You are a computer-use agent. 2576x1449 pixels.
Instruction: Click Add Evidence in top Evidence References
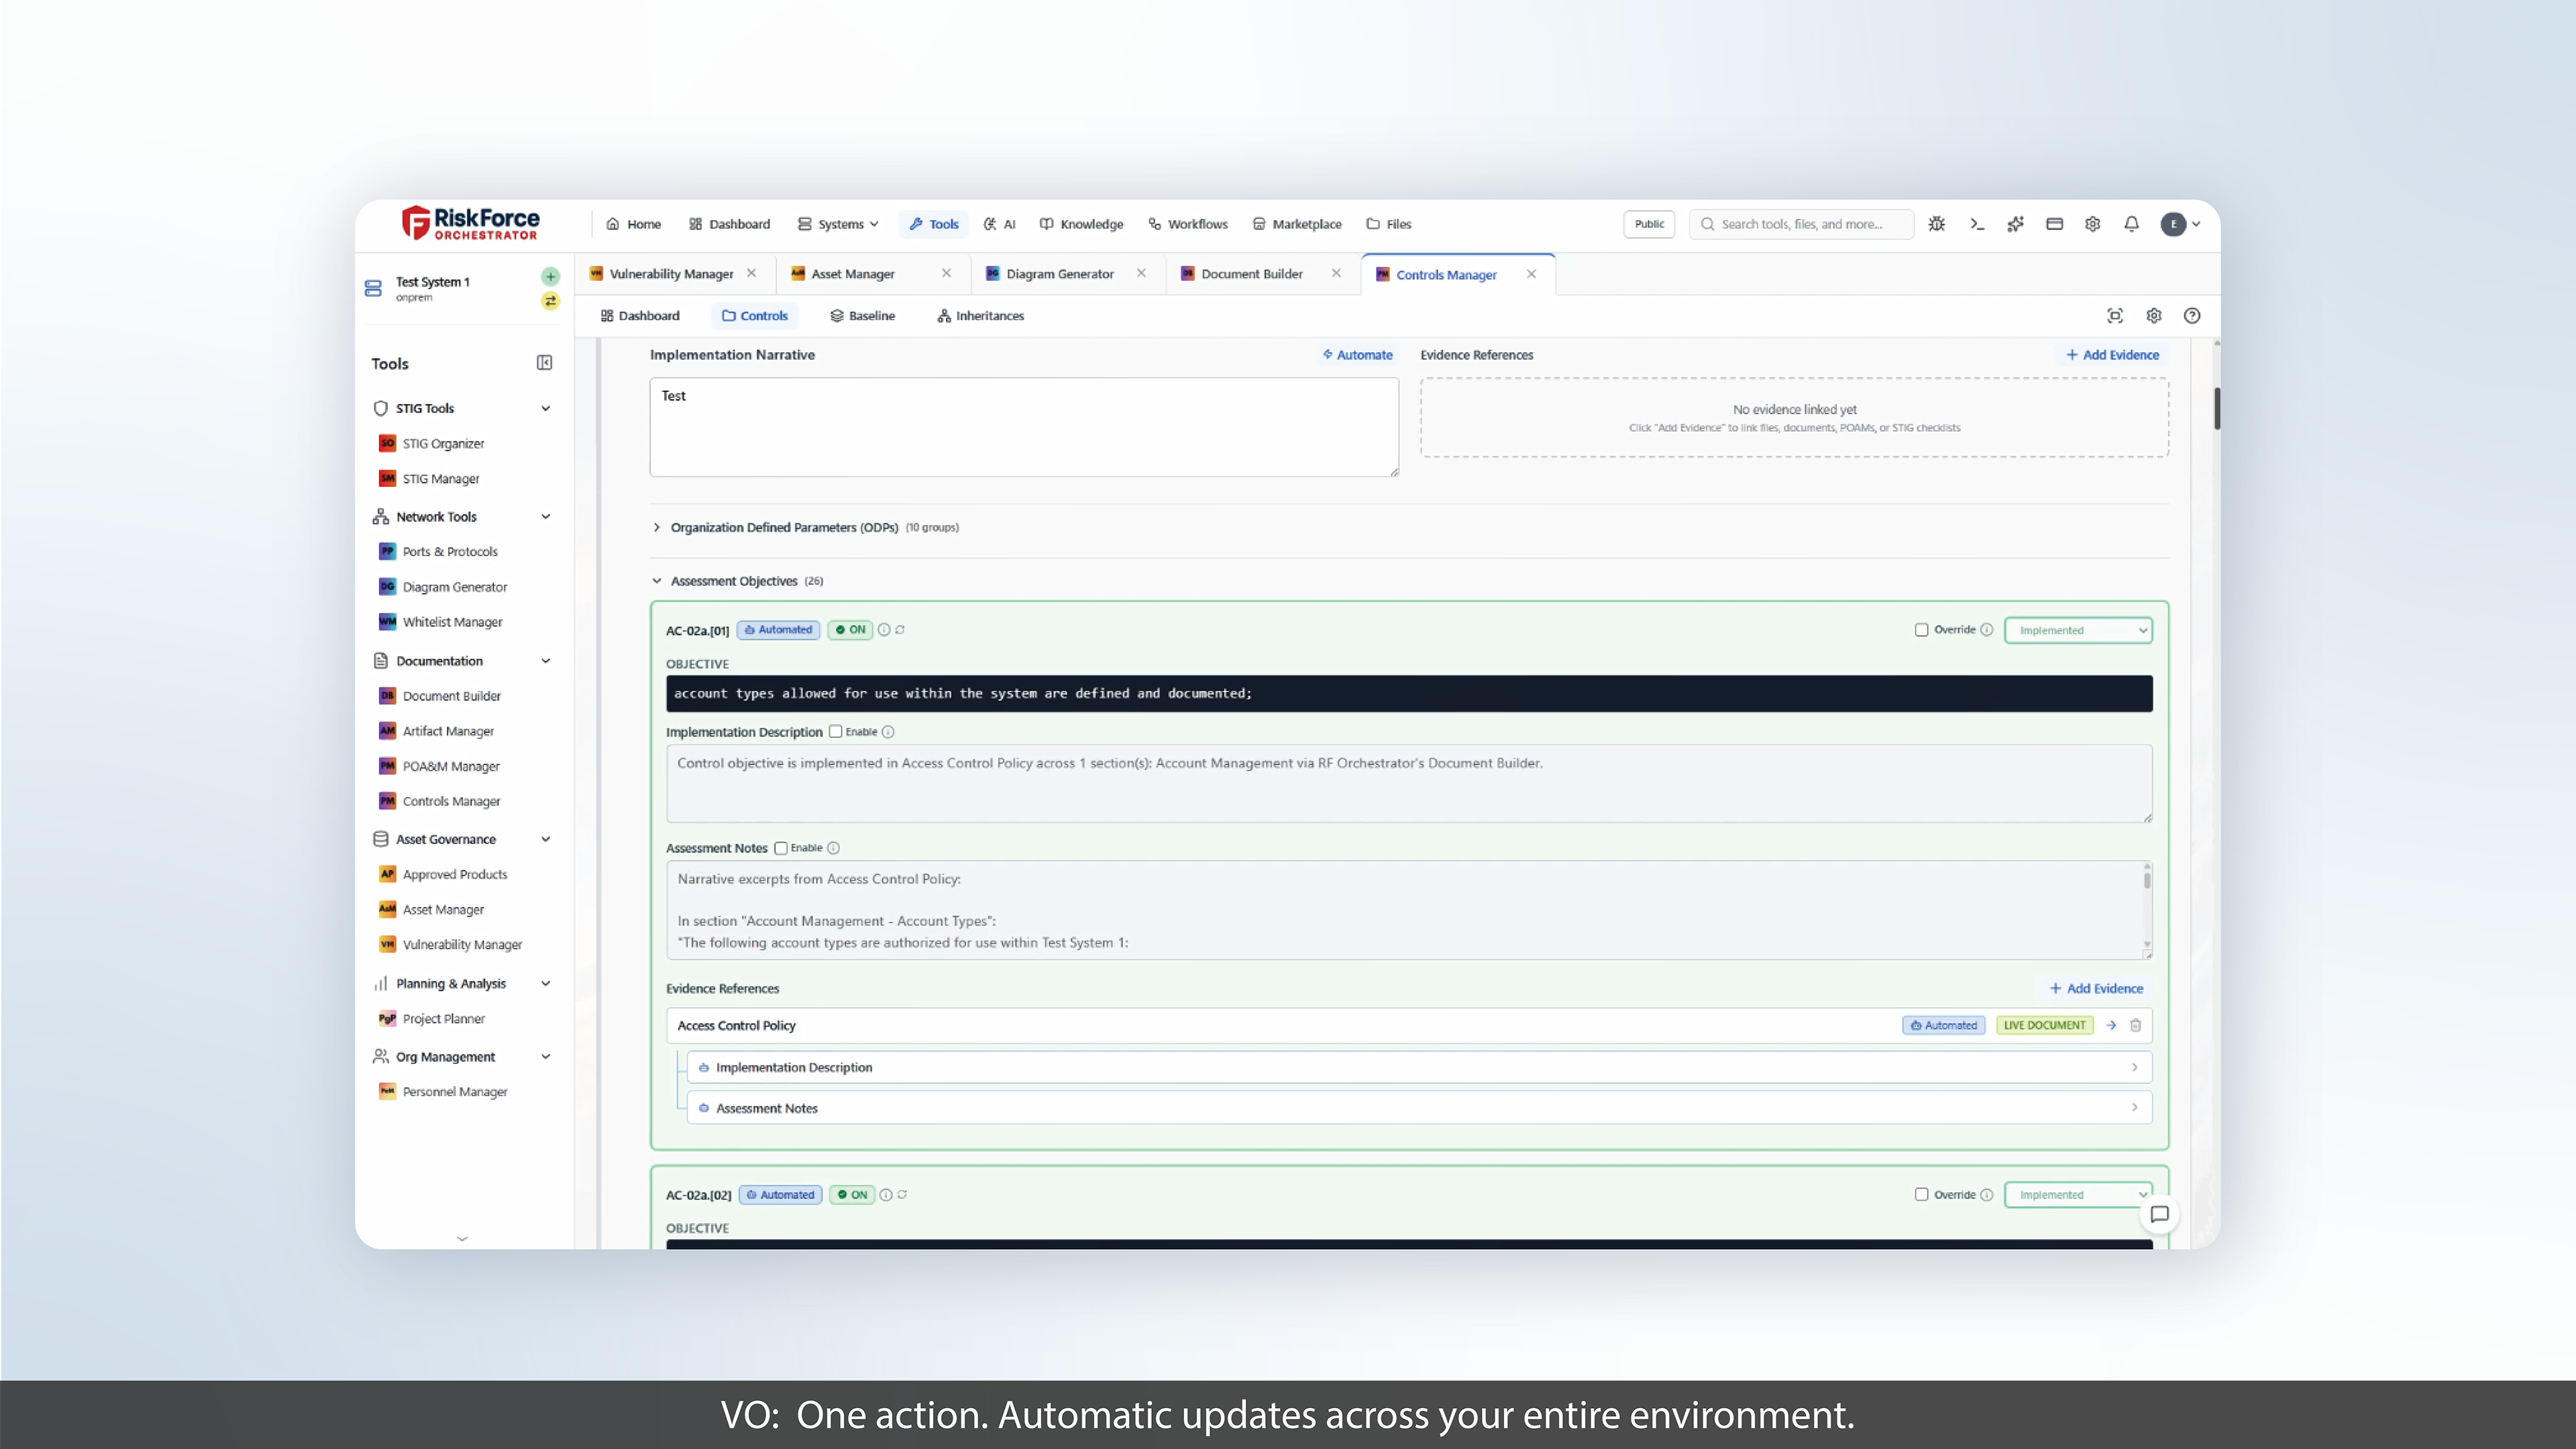coord(2112,355)
